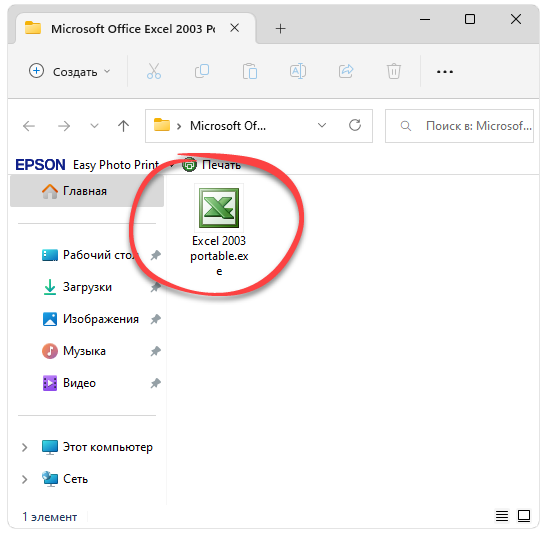Open the Создать (New) button
Image resolution: width=547 pixels, height=533 pixels.
[x=69, y=72]
